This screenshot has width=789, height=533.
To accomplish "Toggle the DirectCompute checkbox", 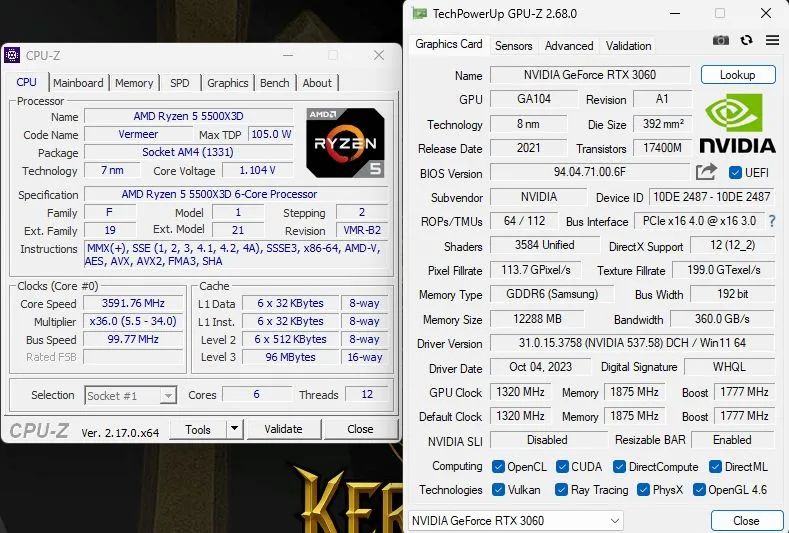I will coord(619,467).
